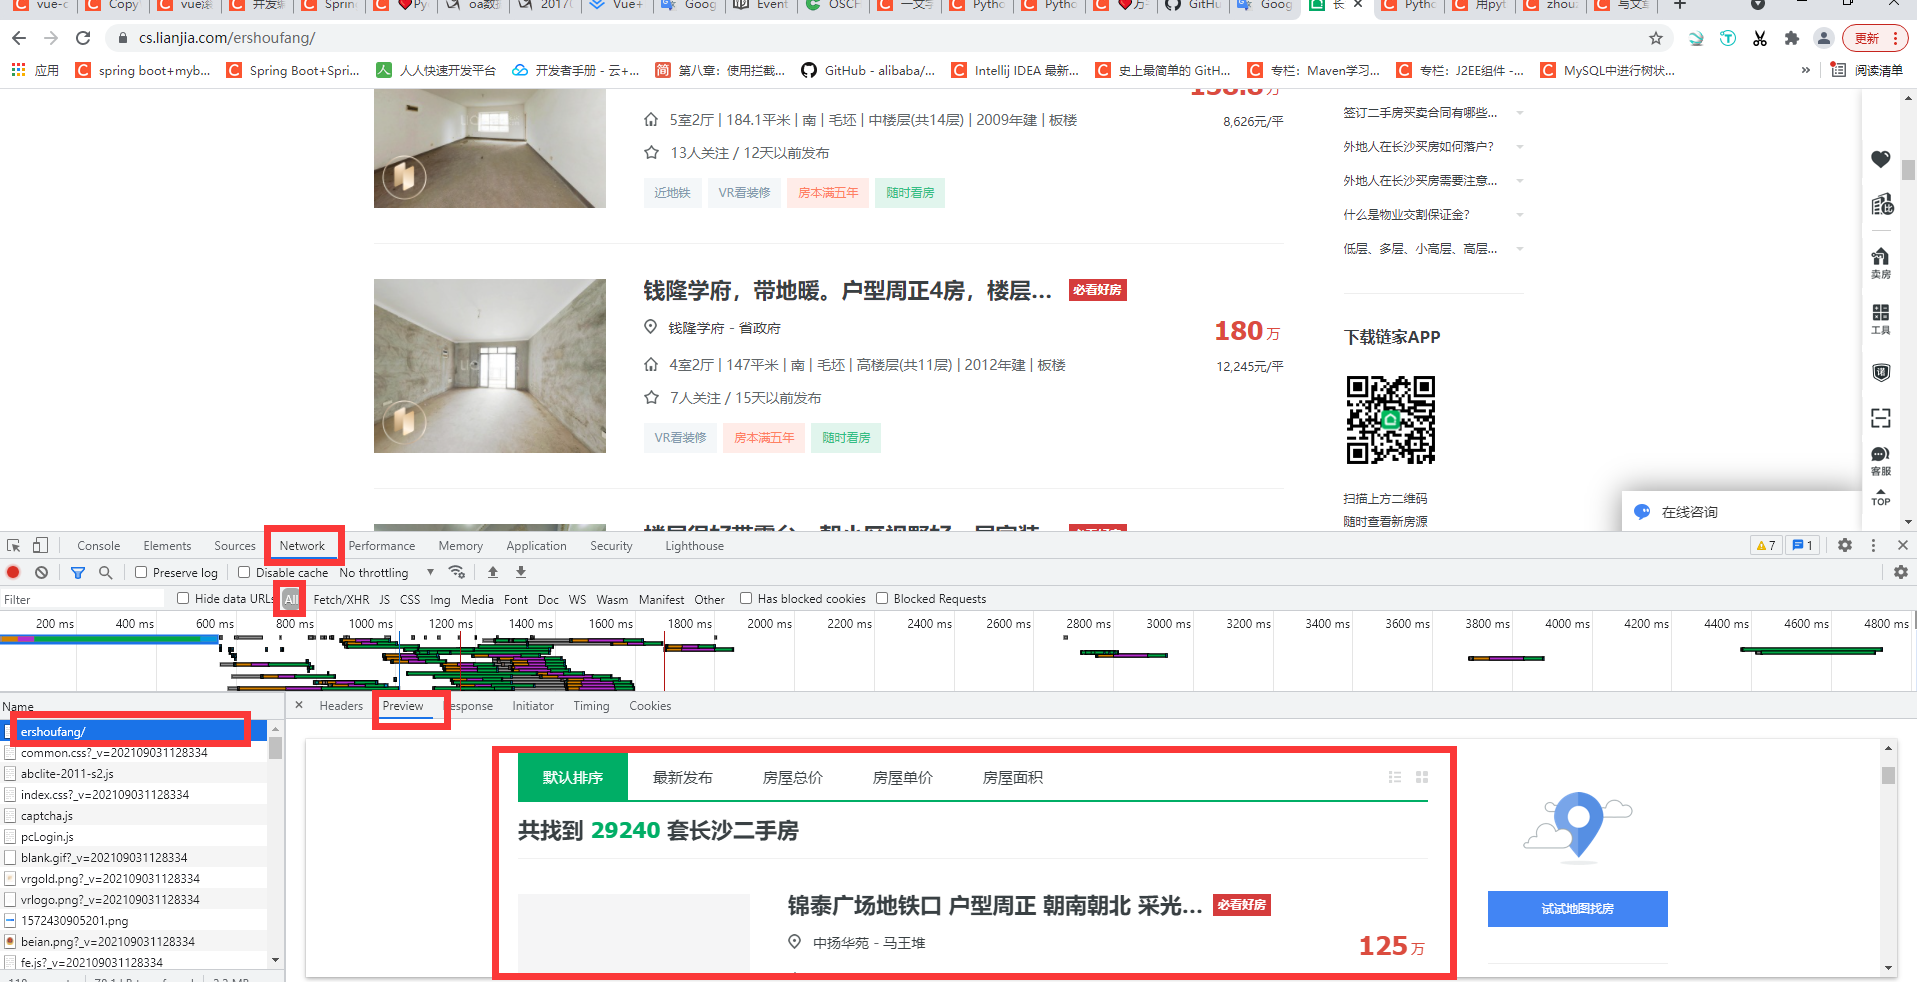Switch to the Performance tab
This screenshot has width=1917, height=982.
pos(382,545)
